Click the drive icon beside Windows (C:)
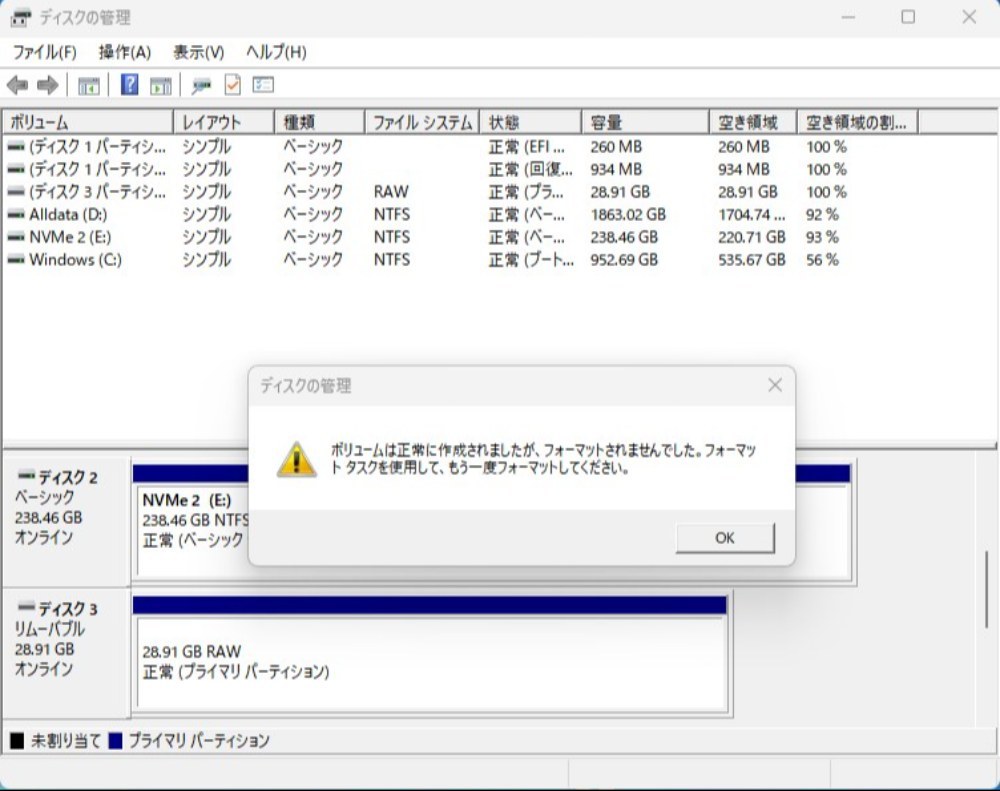The image size is (1000, 791). [16, 260]
